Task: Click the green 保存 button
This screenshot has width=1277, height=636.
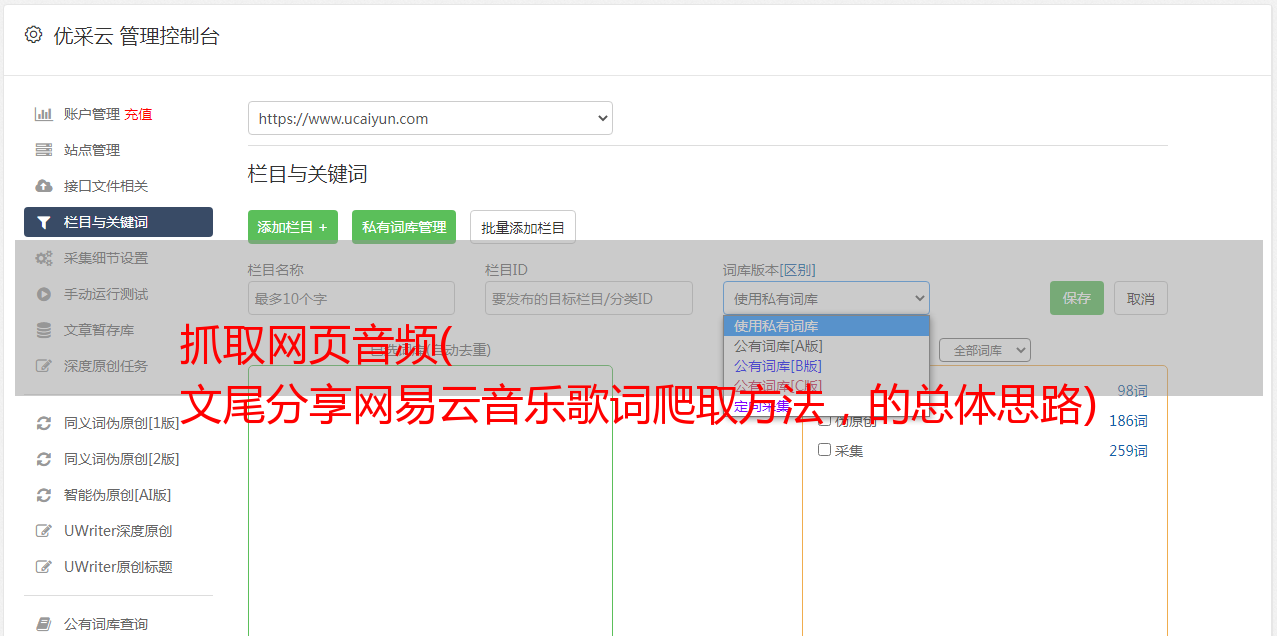Action: coord(1077,298)
